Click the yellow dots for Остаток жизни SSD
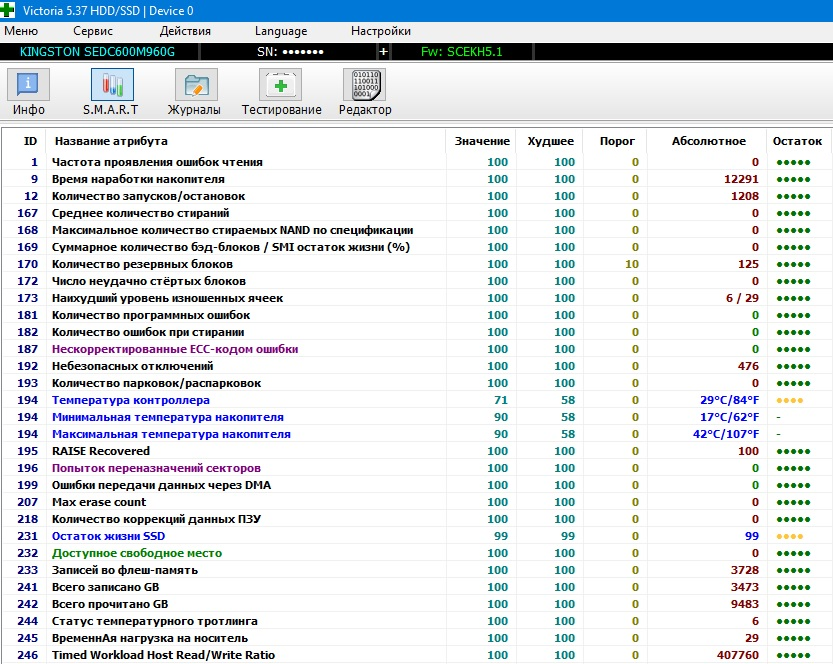Viewport: 833px width, 664px height. pyautogui.click(x=789, y=537)
